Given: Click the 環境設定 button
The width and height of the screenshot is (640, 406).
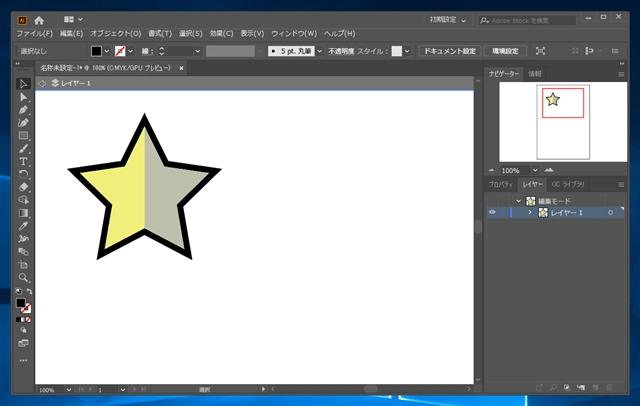Looking at the screenshot, I should tap(505, 51).
